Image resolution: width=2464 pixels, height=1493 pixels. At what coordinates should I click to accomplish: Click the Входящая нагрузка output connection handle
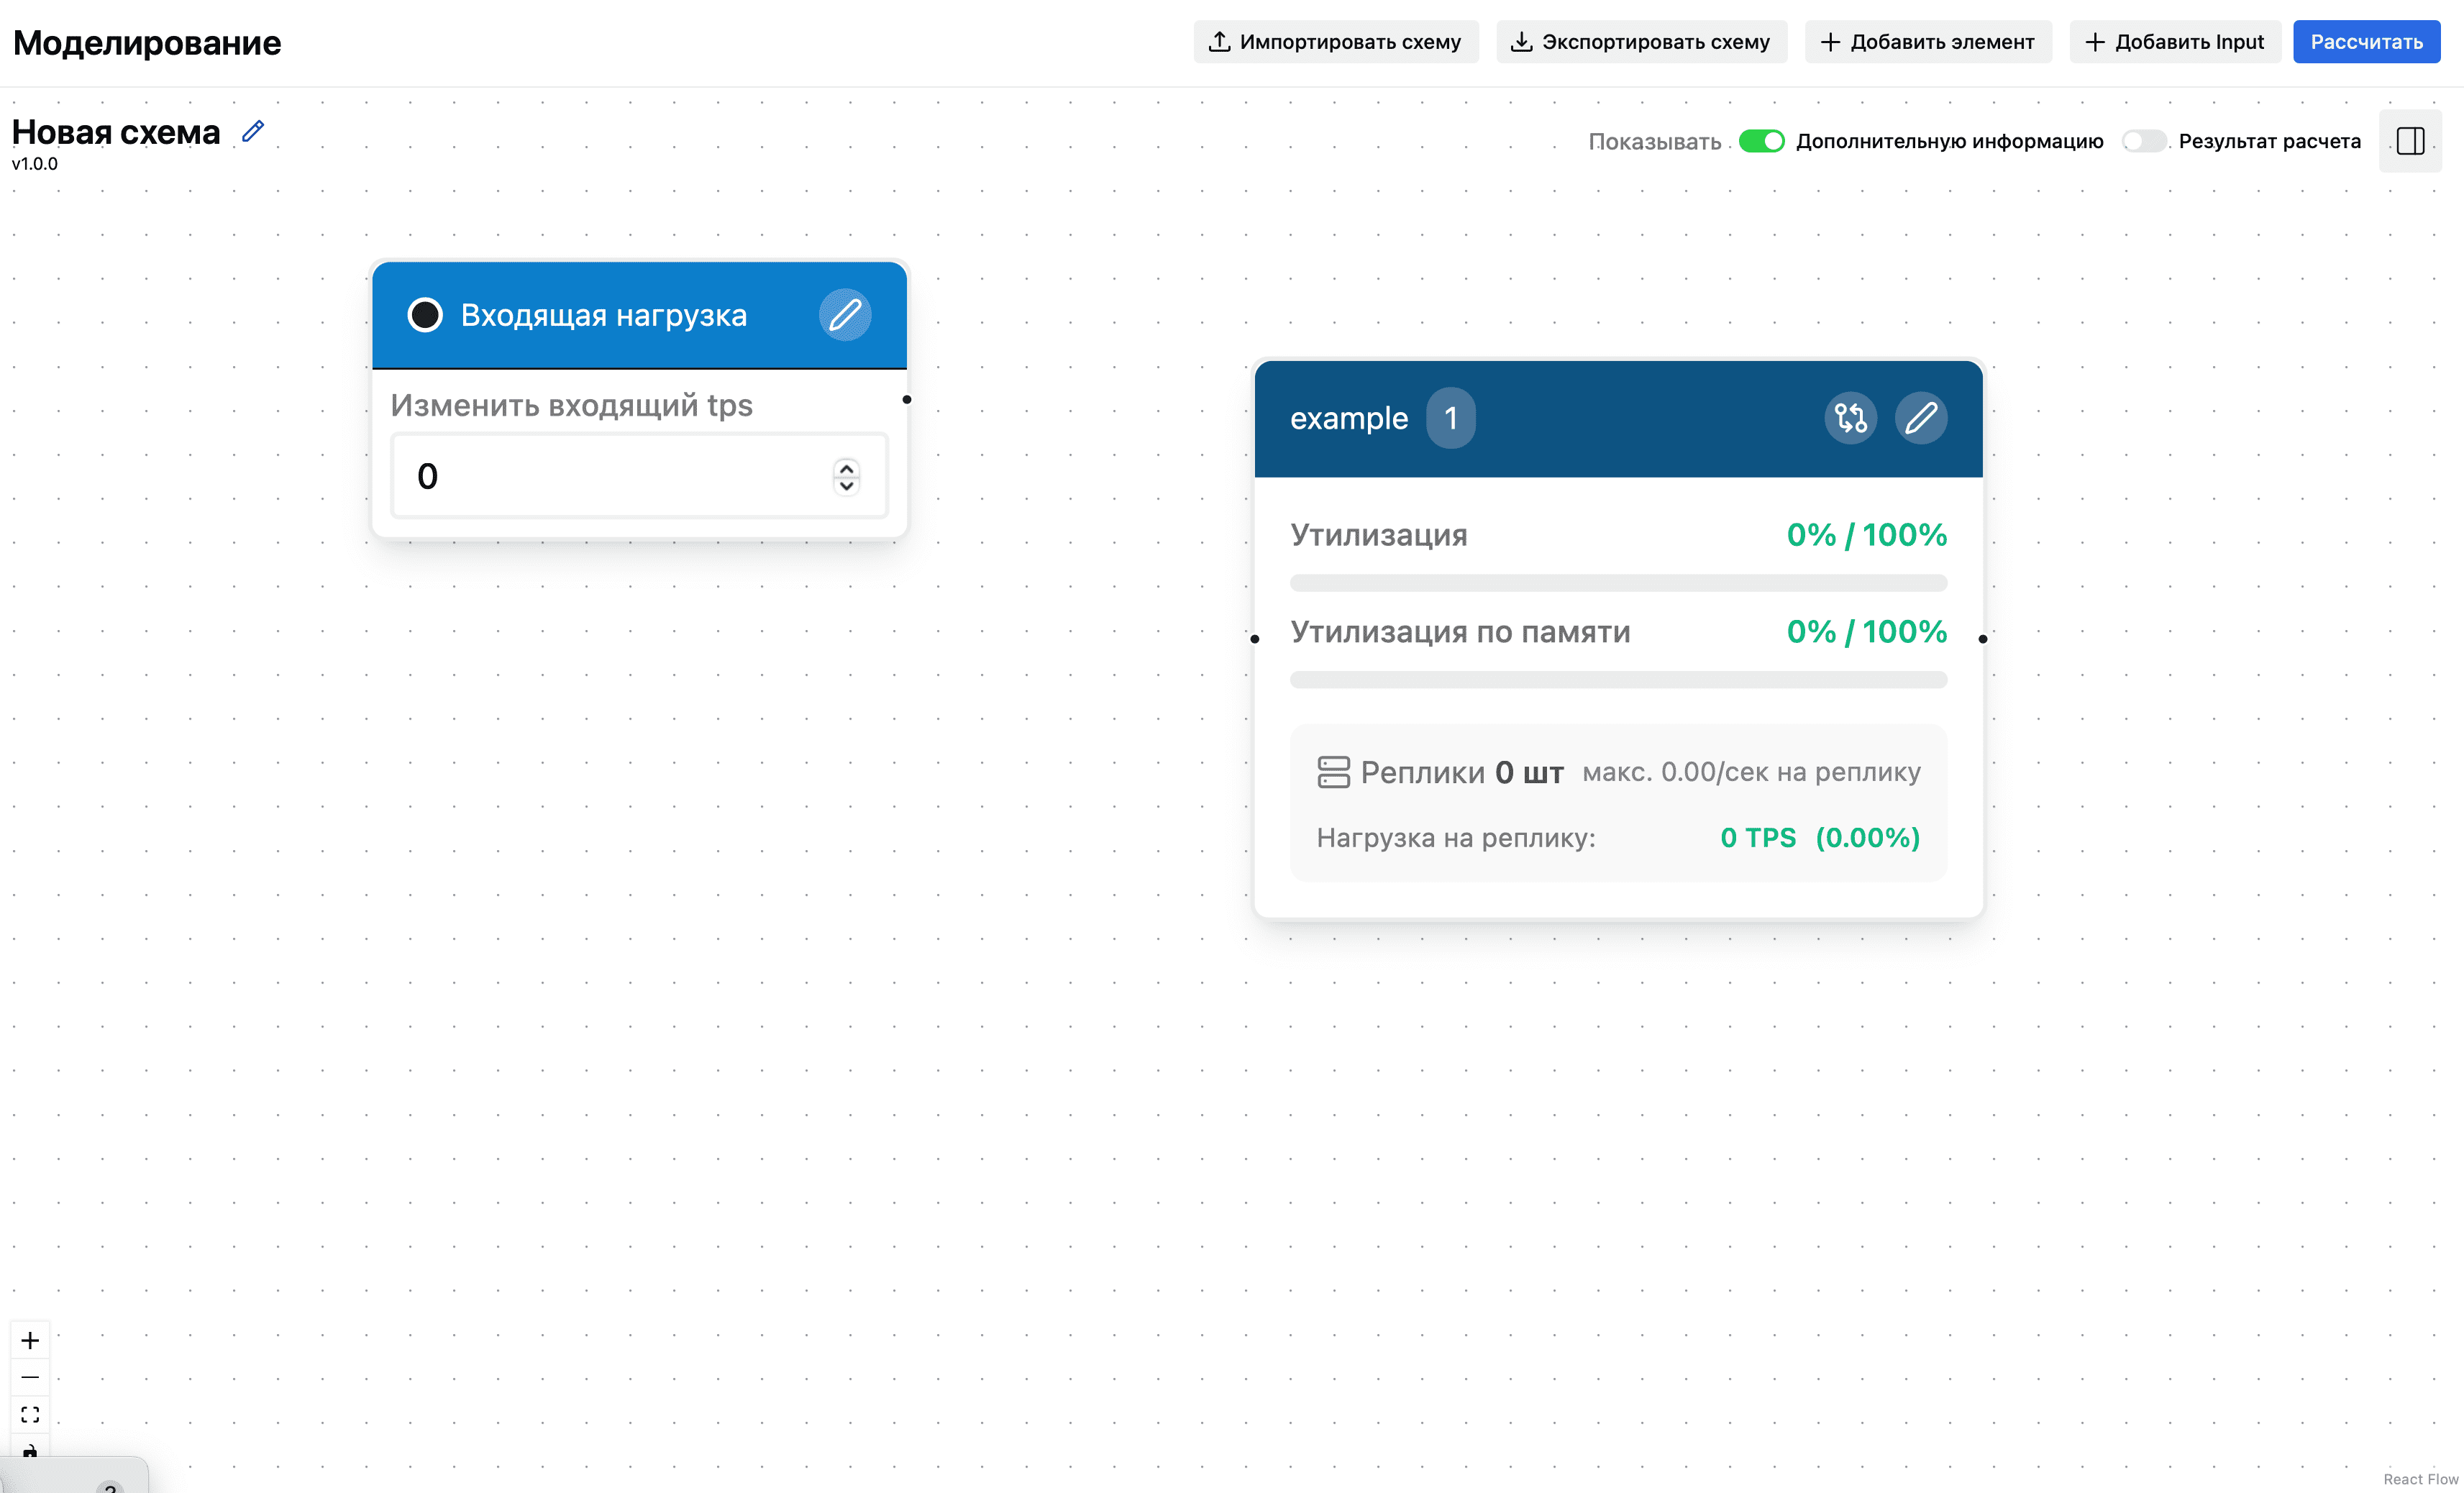[906, 400]
